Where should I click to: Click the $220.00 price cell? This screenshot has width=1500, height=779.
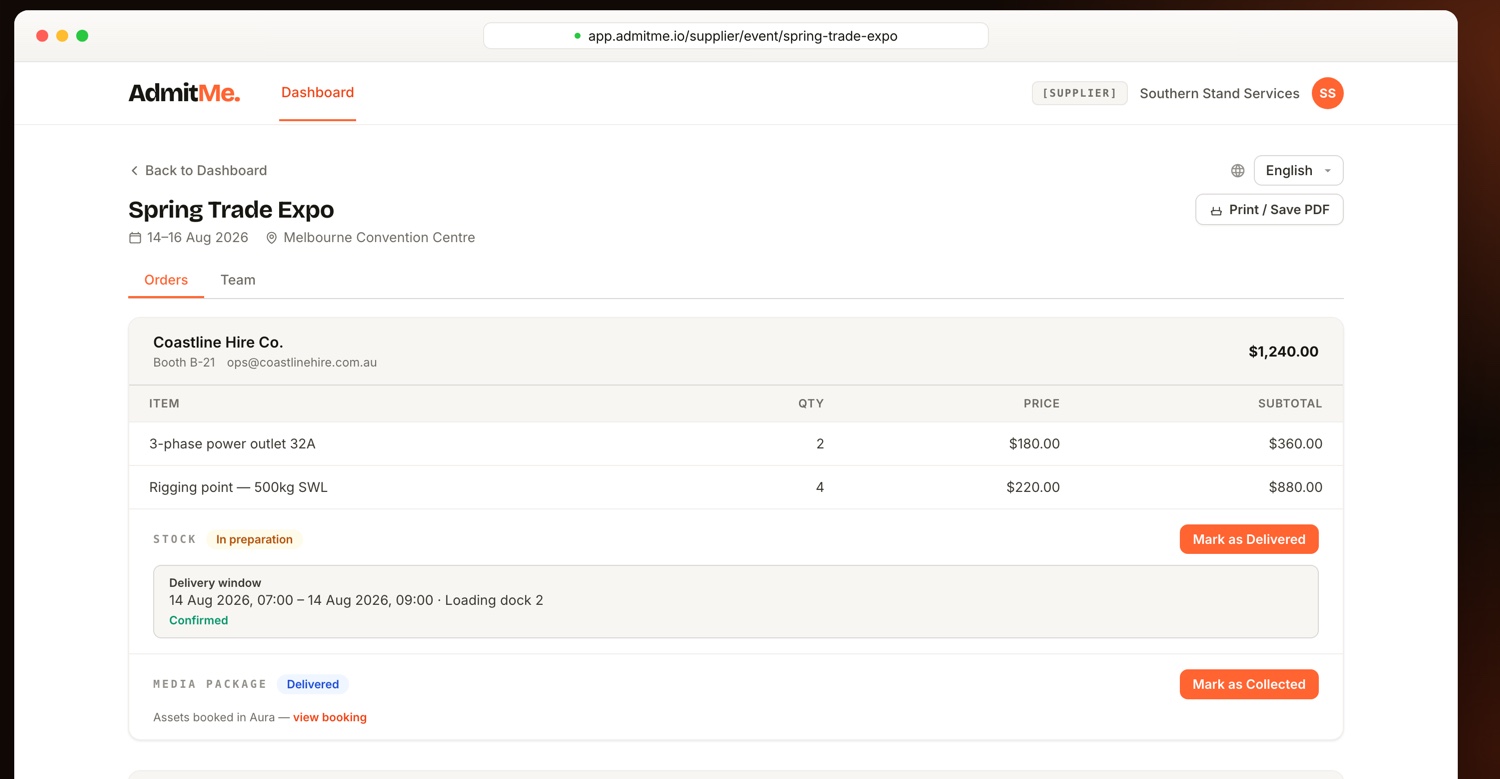click(1033, 488)
